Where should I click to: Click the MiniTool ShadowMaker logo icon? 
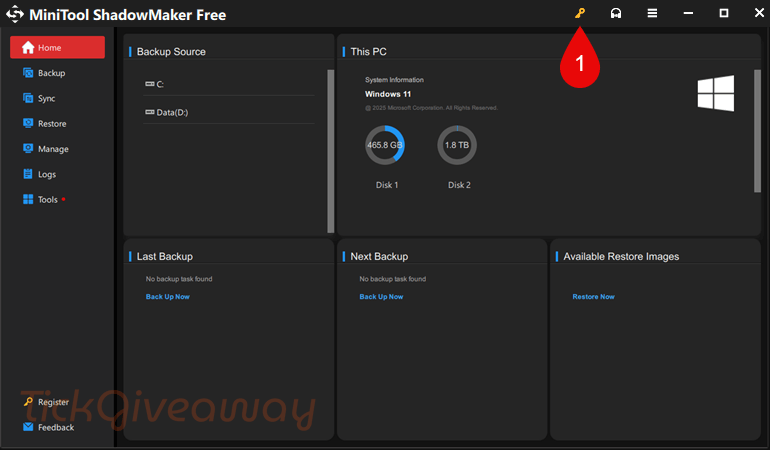click(15, 14)
